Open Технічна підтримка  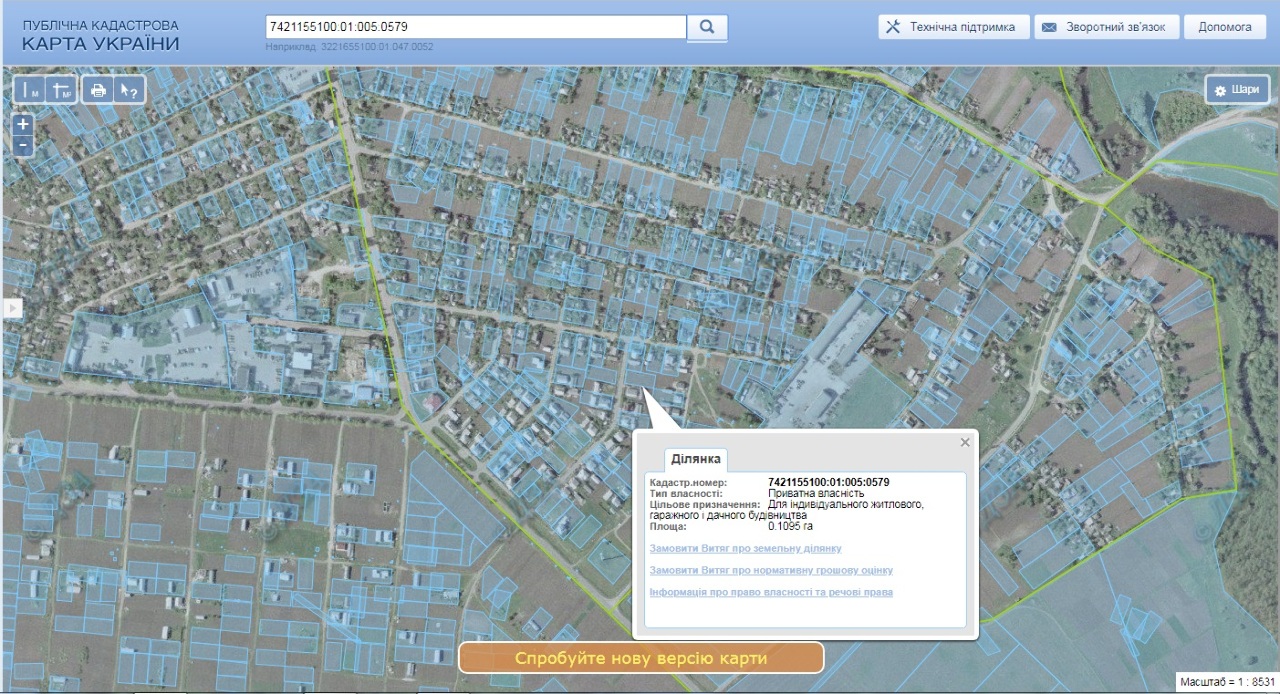pyautogui.click(x=954, y=27)
